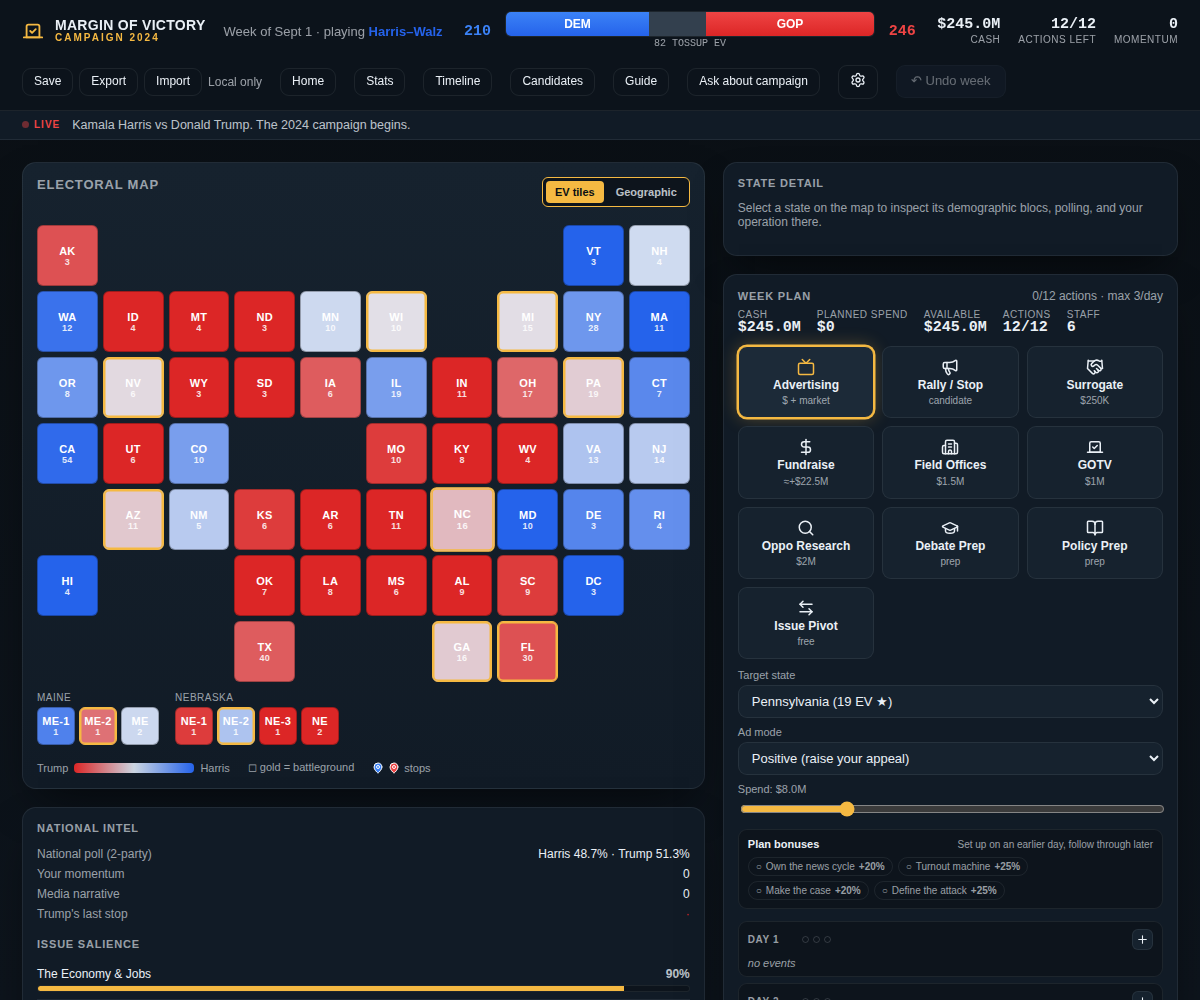Viewport: 1200px width, 1000px height.
Task: Add an event to Day 1
Action: coord(1142,939)
